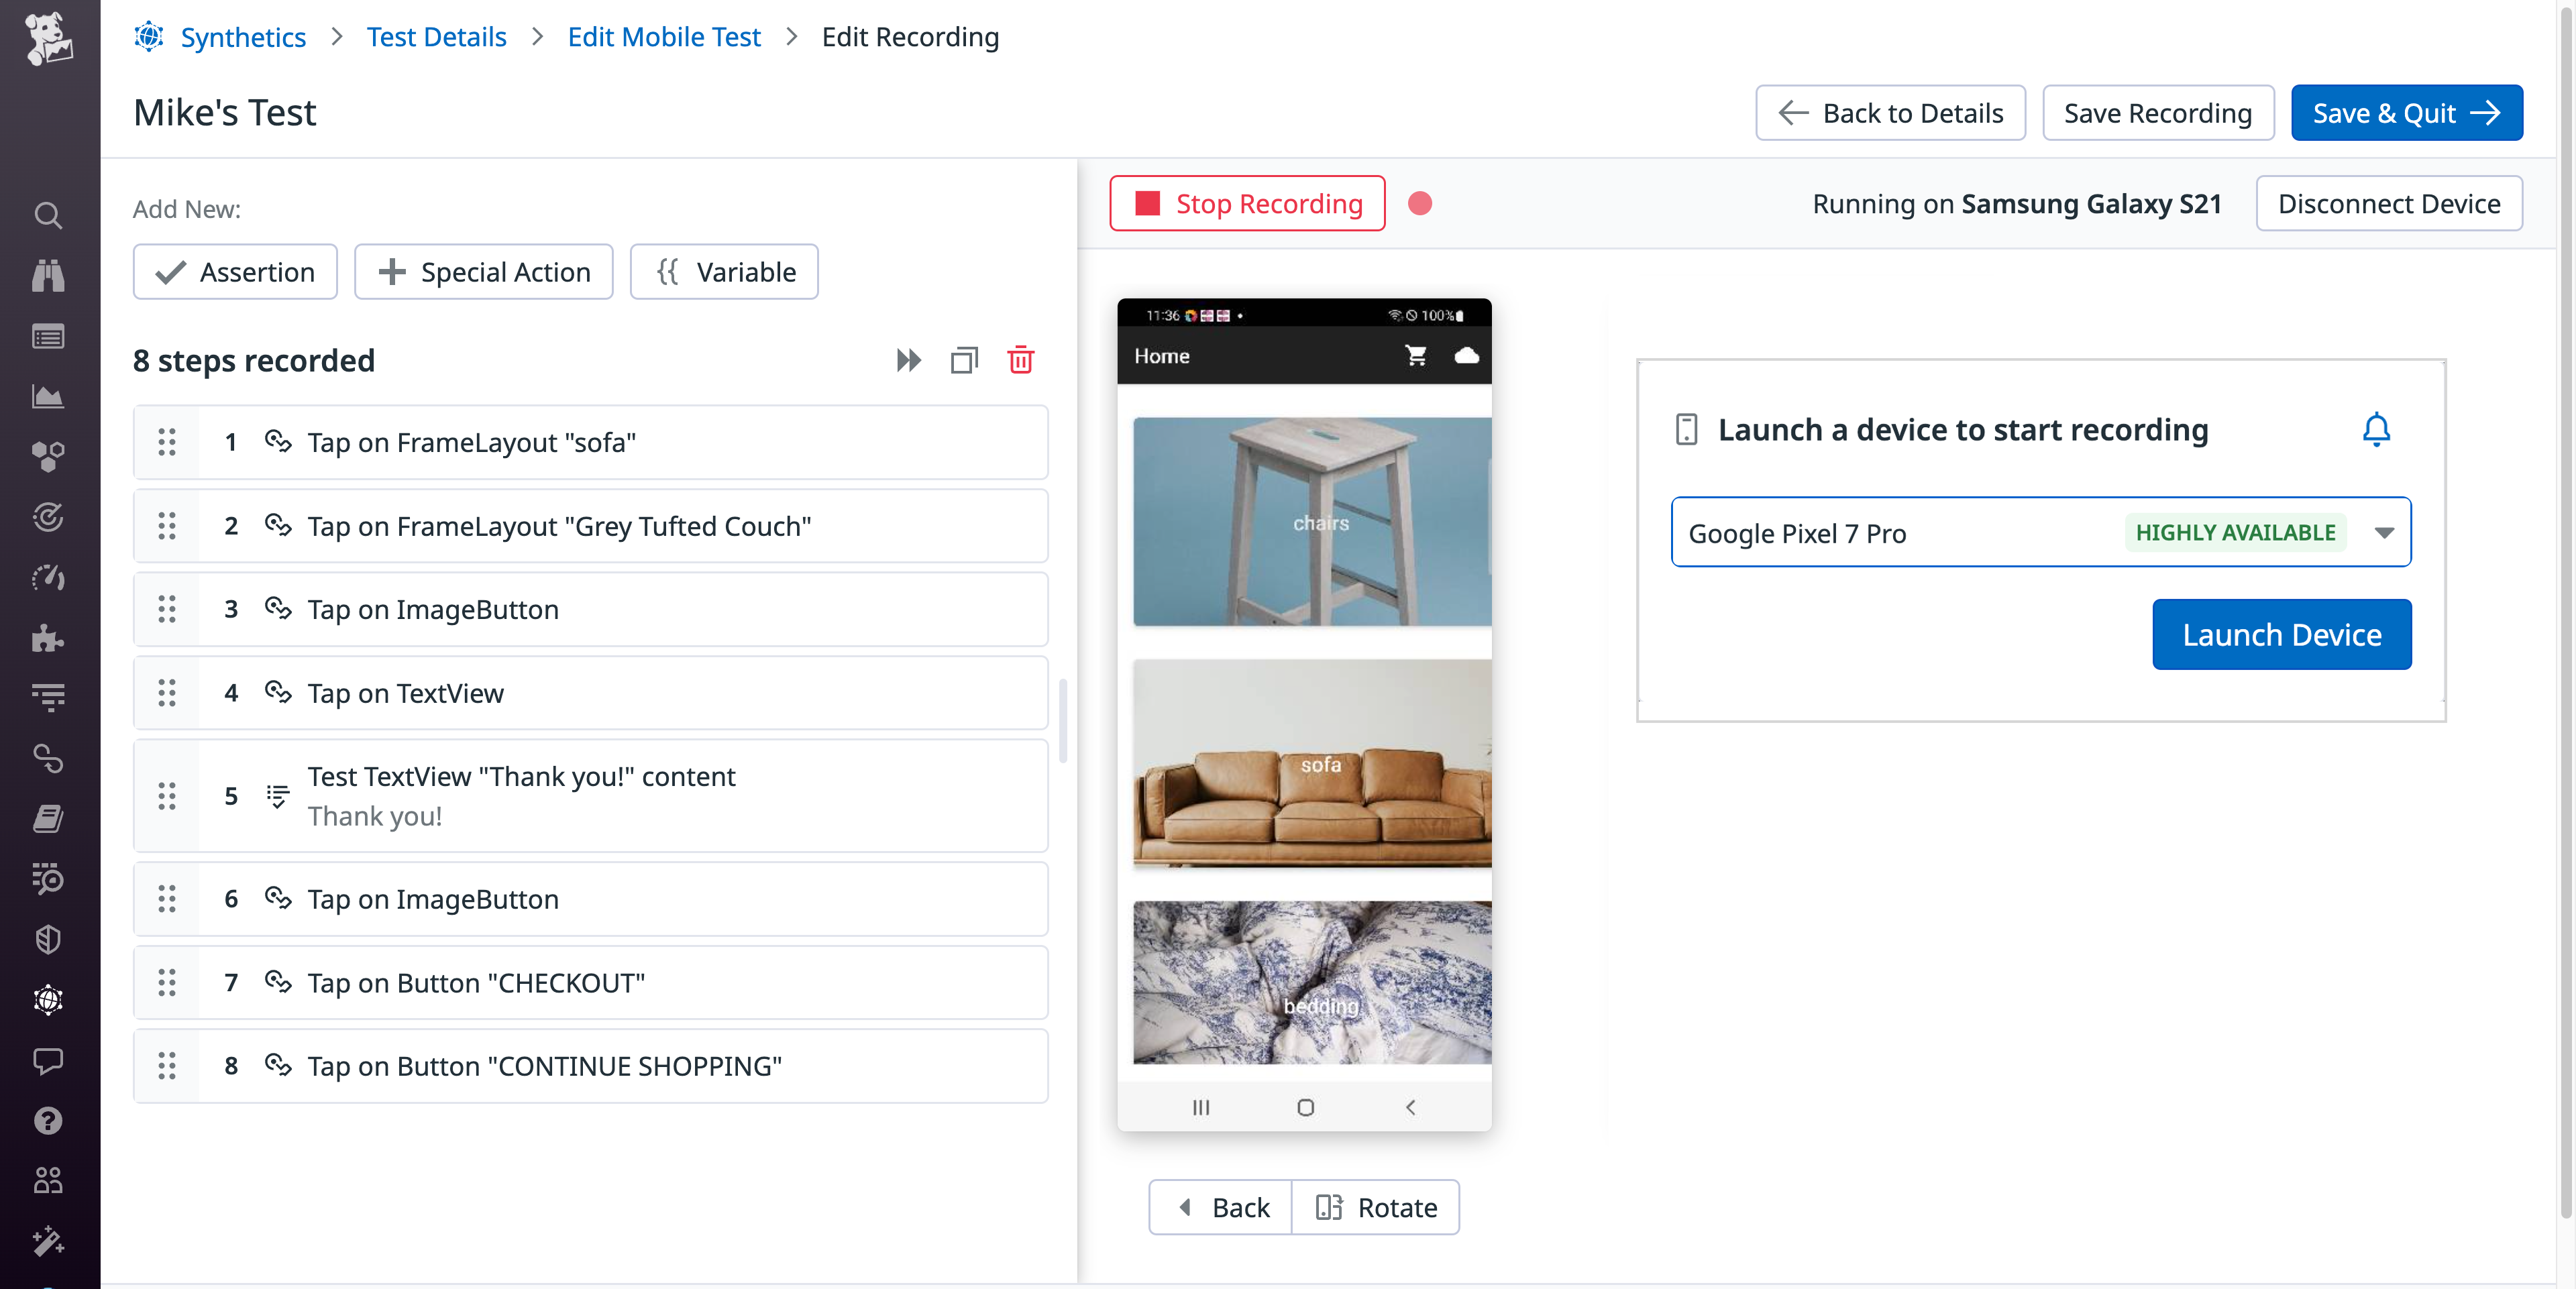Go to Test Details breadcrumb

click(x=436, y=37)
